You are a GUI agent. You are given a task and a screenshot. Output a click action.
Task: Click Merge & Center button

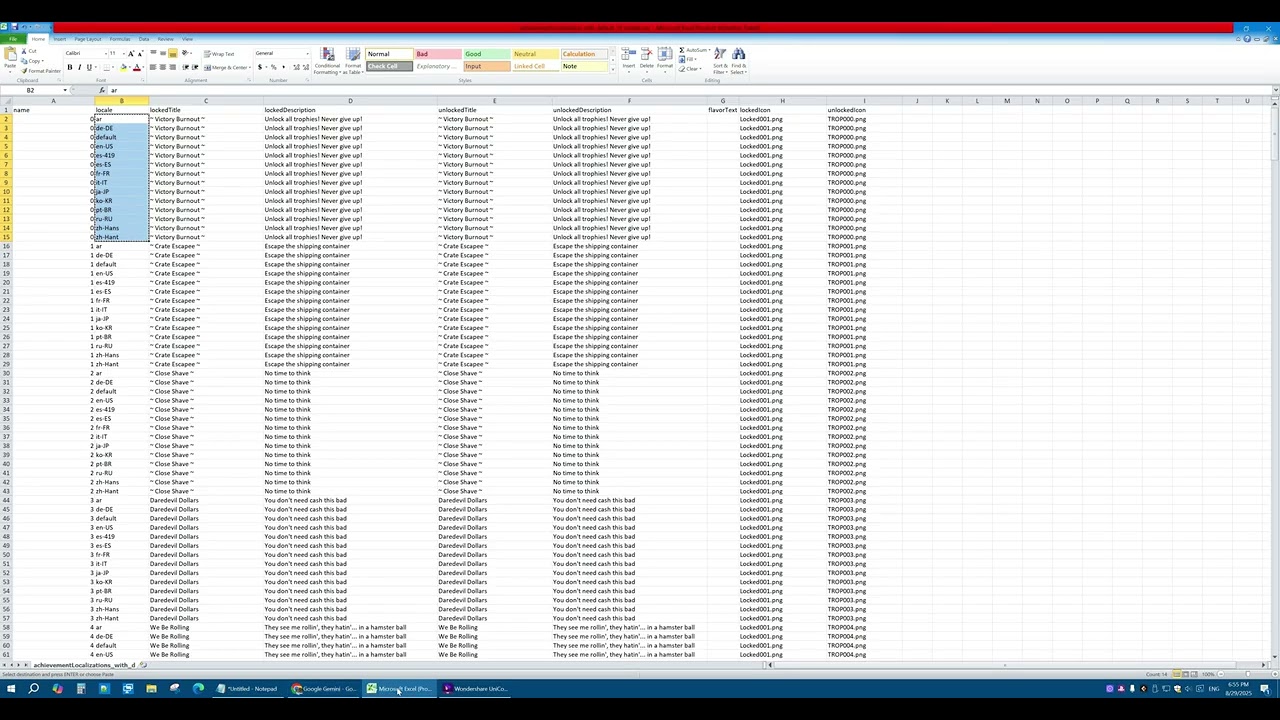click(227, 67)
